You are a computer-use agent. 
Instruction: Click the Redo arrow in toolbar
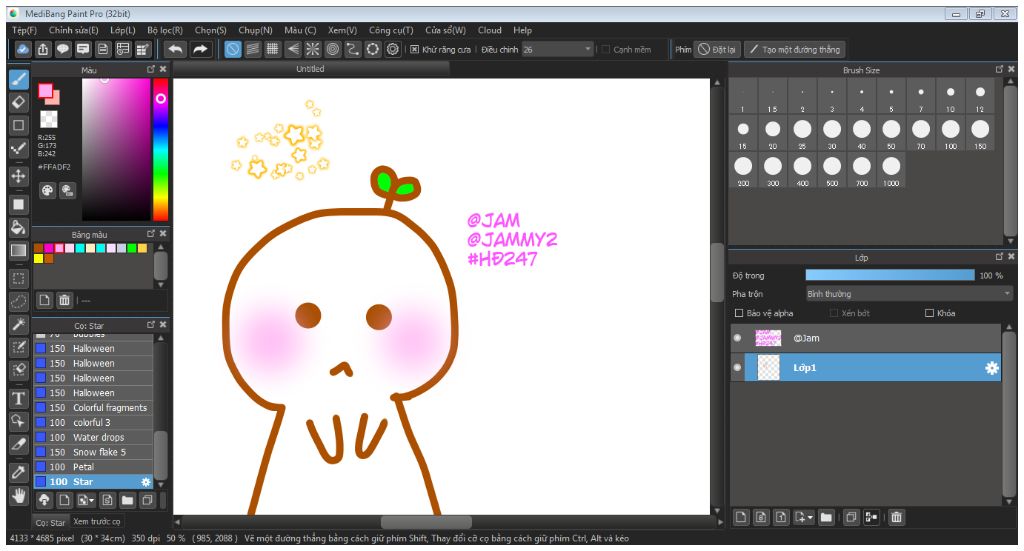(200, 49)
